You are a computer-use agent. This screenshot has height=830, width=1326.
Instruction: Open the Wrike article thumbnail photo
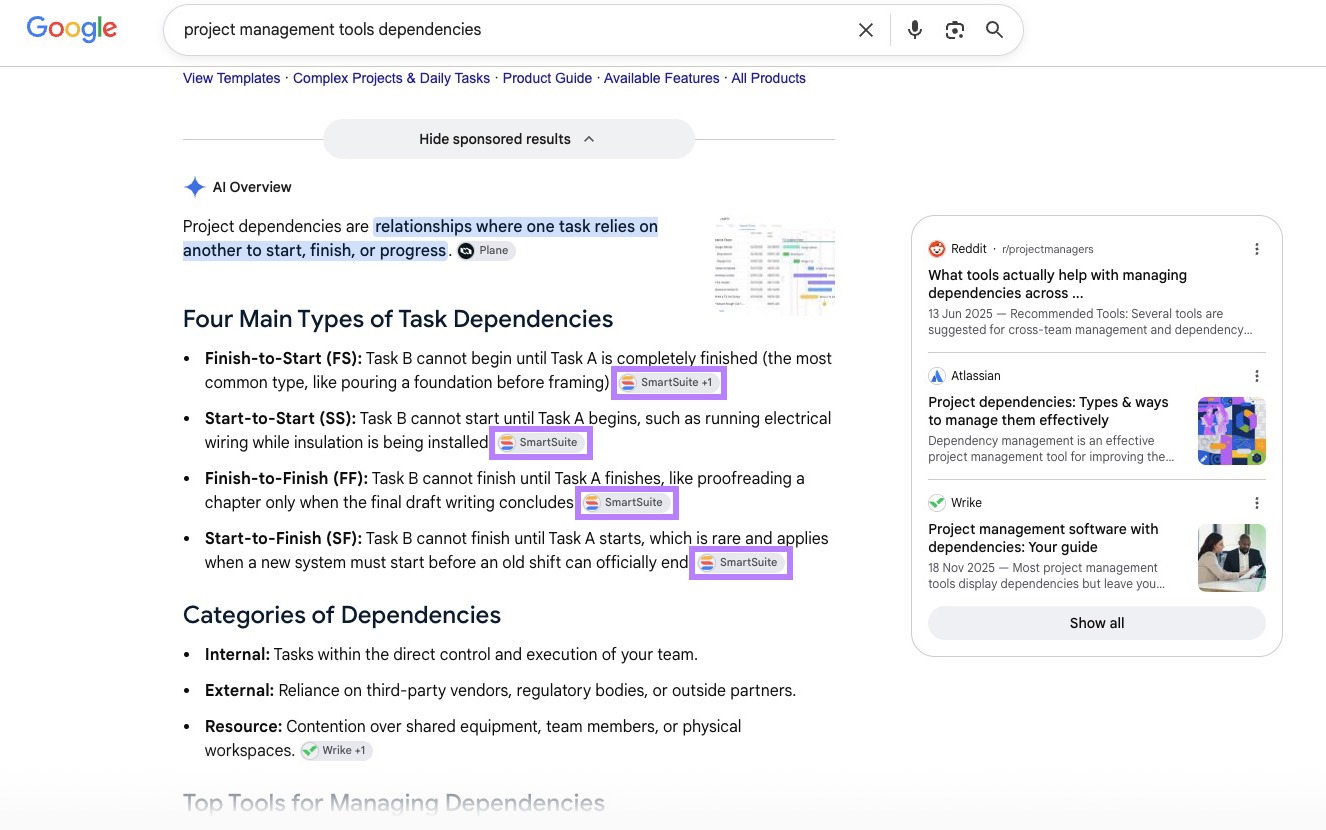tap(1232, 558)
